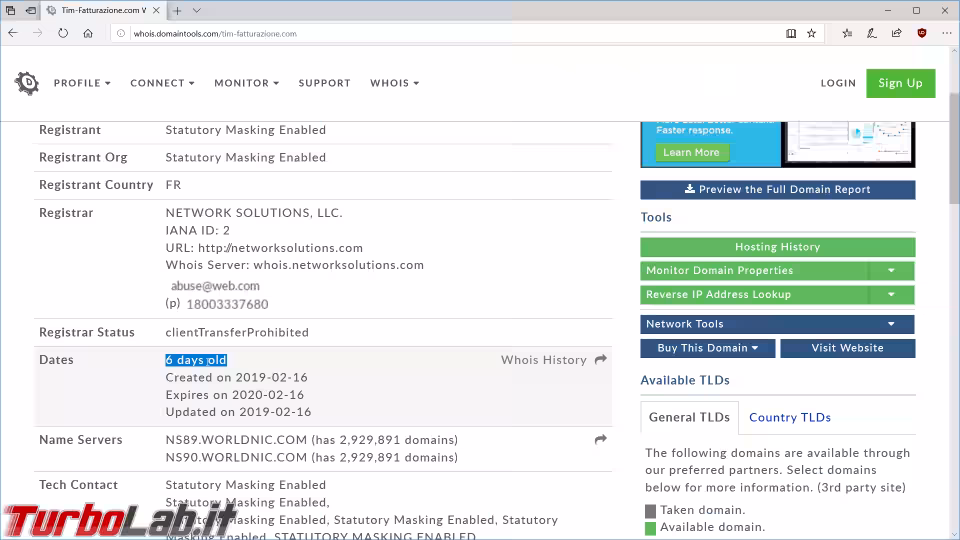Click the Hosting History button
Image resolution: width=960 pixels, height=540 pixels.
[x=777, y=247]
